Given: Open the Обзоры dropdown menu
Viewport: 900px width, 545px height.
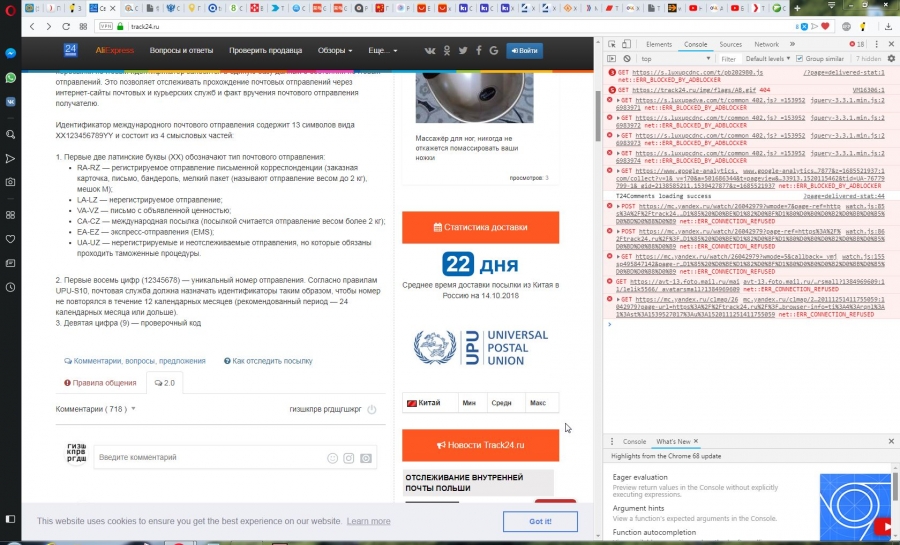Looking at the screenshot, I should tap(335, 50).
